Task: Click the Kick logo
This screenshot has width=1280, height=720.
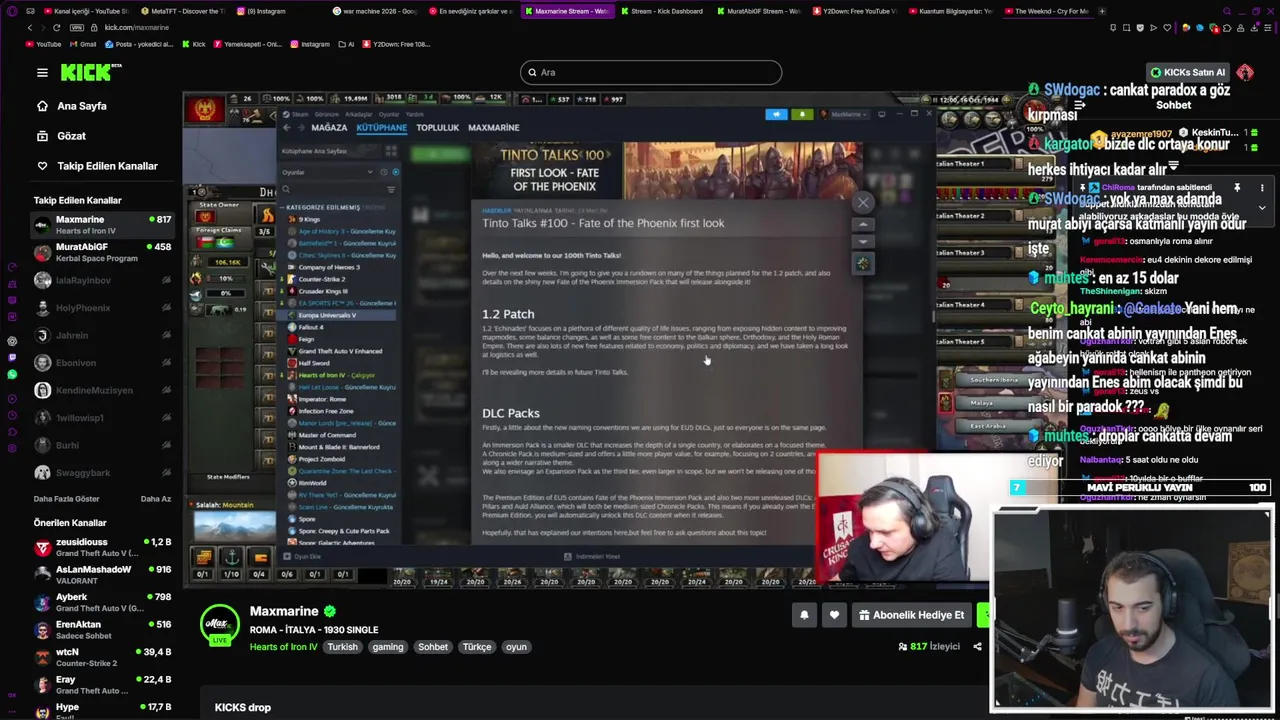Action: click(x=90, y=72)
